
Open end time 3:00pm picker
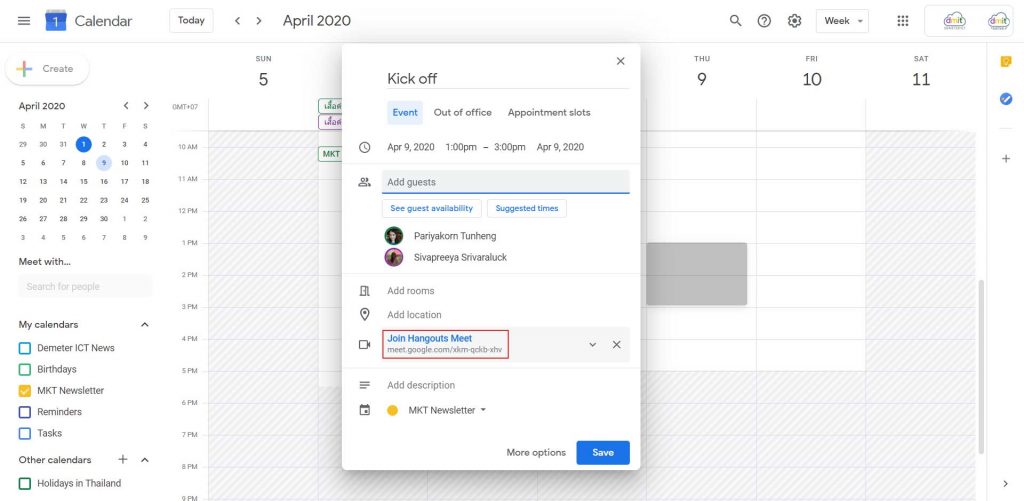tap(509, 147)
